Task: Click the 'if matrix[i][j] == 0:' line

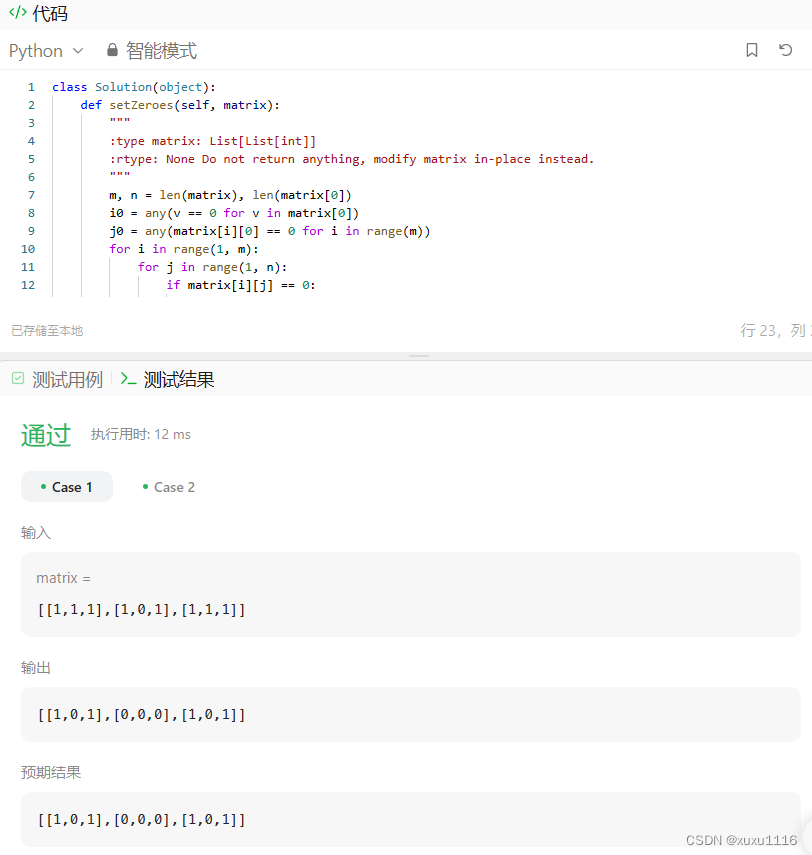Action: click(x=241, y=285)
